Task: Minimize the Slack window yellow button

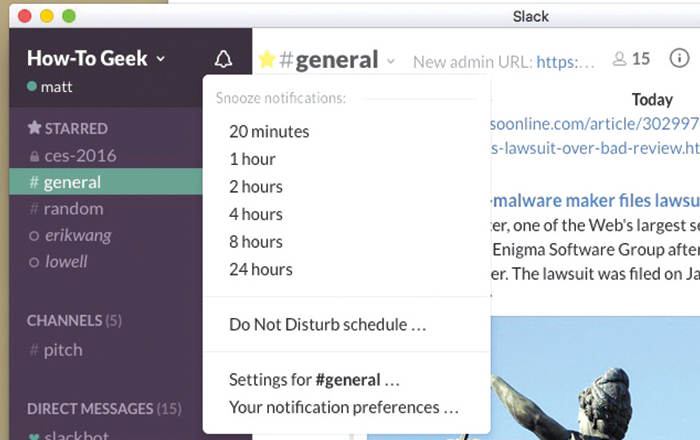Action: (x=47, y=16)
